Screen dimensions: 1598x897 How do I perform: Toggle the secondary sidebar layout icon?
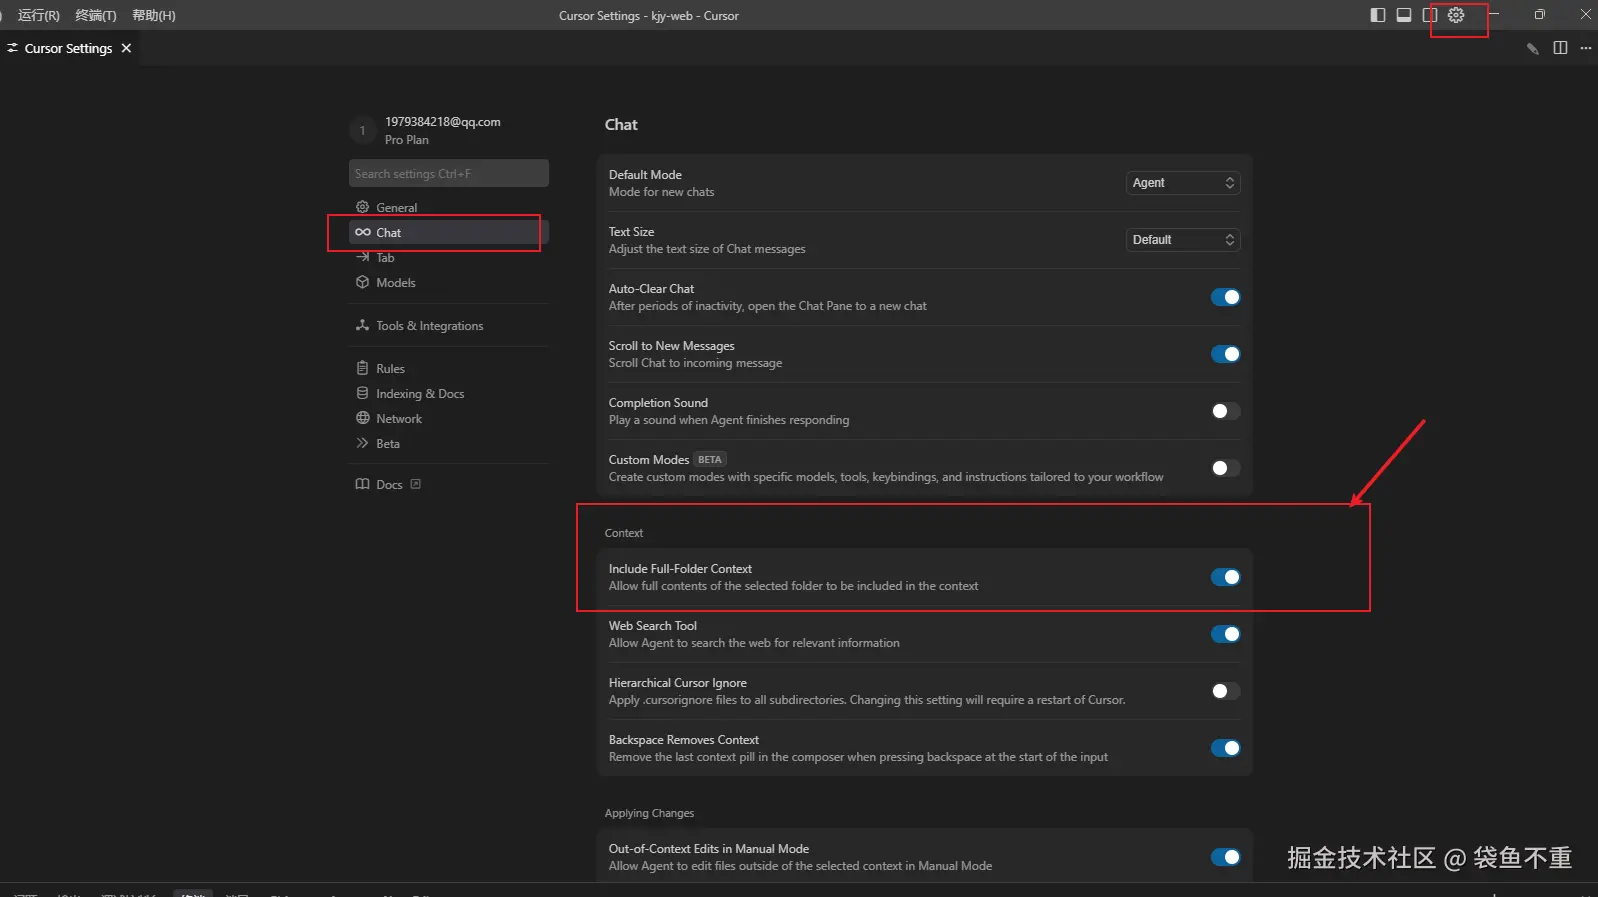(1430, 15)
